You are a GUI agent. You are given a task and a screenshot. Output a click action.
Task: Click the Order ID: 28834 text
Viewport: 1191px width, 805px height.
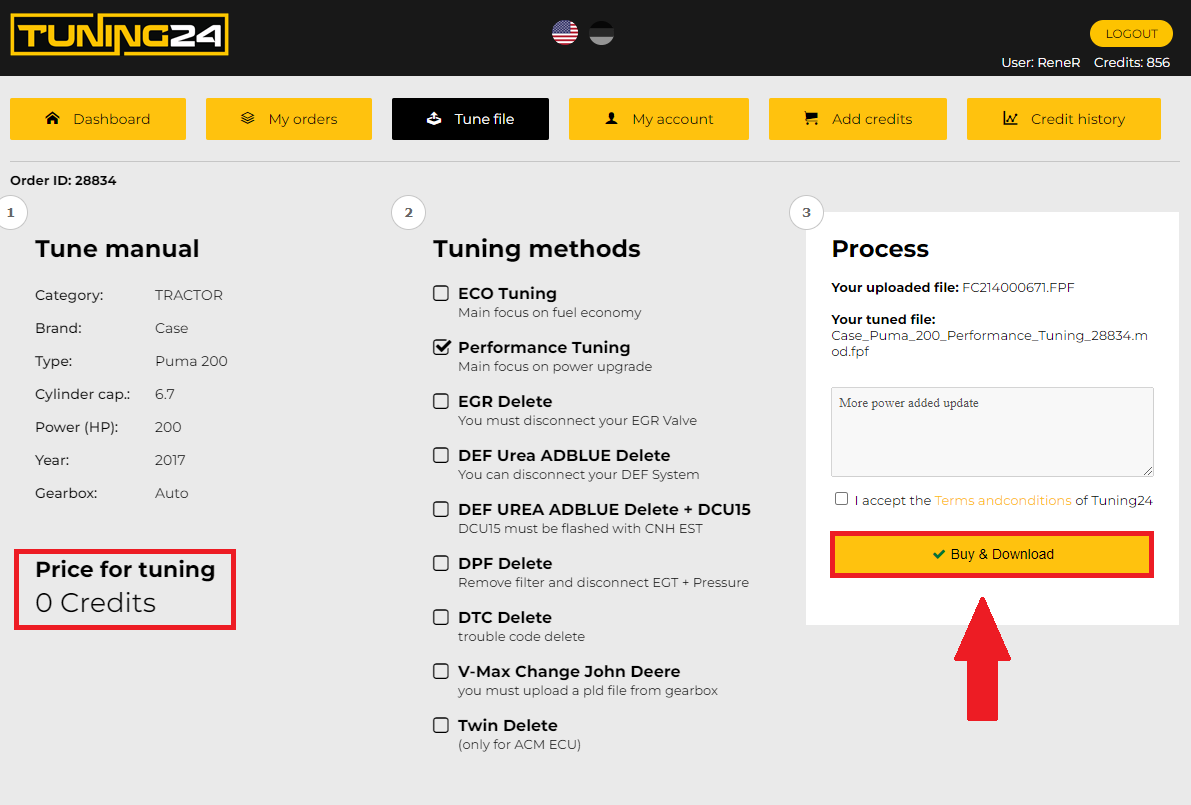tap(63, 181)
